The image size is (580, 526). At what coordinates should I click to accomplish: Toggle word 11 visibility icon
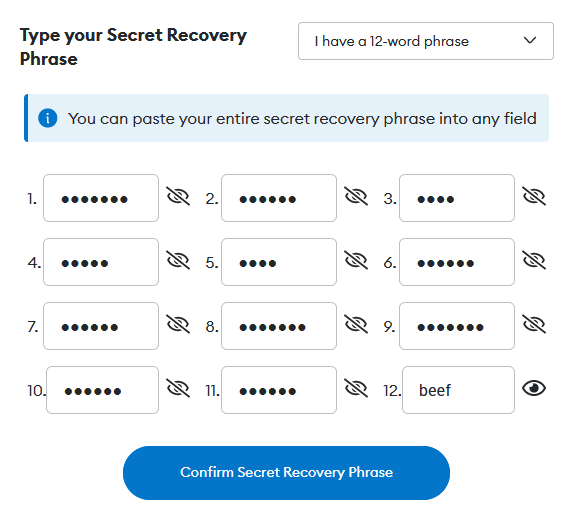pos(356,388)
